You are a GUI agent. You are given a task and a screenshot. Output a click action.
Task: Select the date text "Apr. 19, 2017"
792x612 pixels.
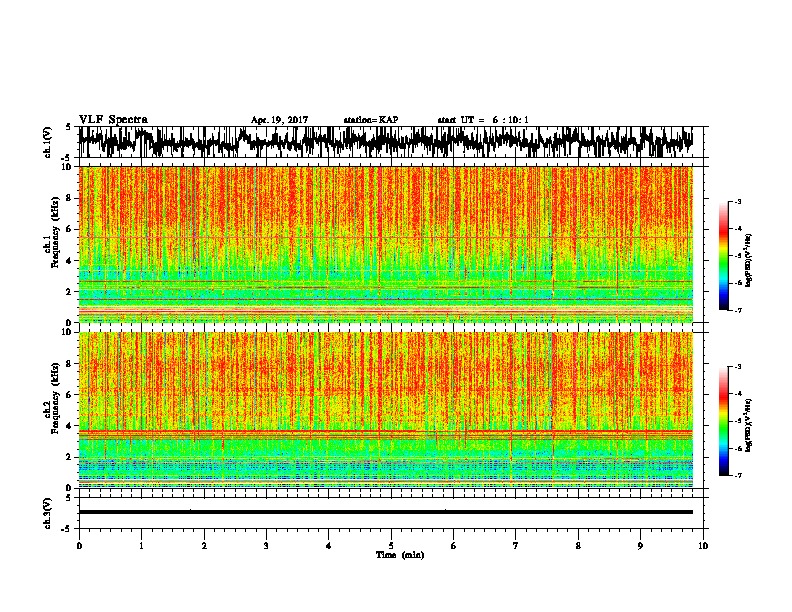click(279, 120)
